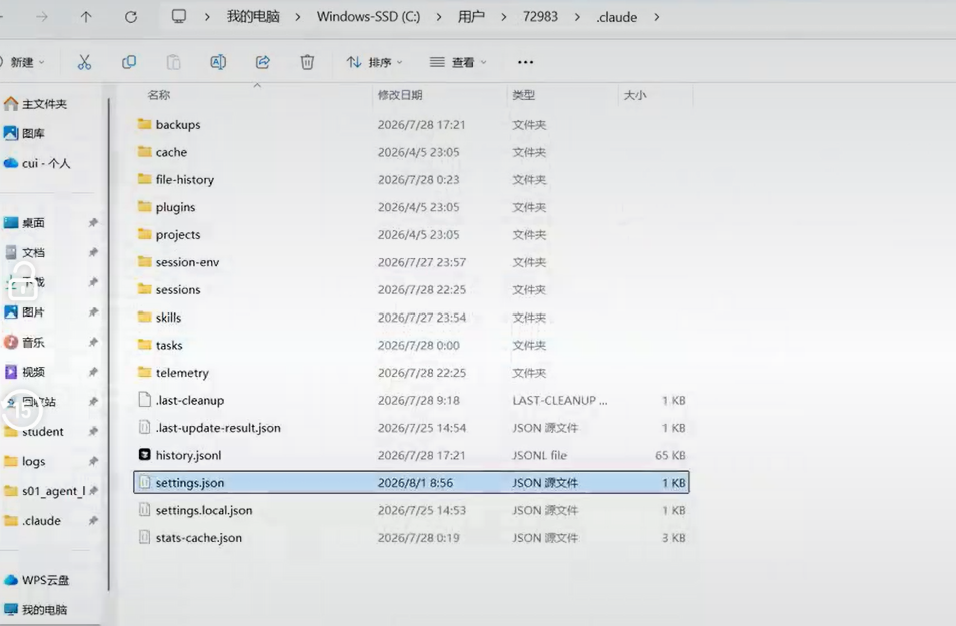
Task: Expand chevron before 我的电脑 in breadcrumb
Action: pyautogui.click(x=207, y=17)
